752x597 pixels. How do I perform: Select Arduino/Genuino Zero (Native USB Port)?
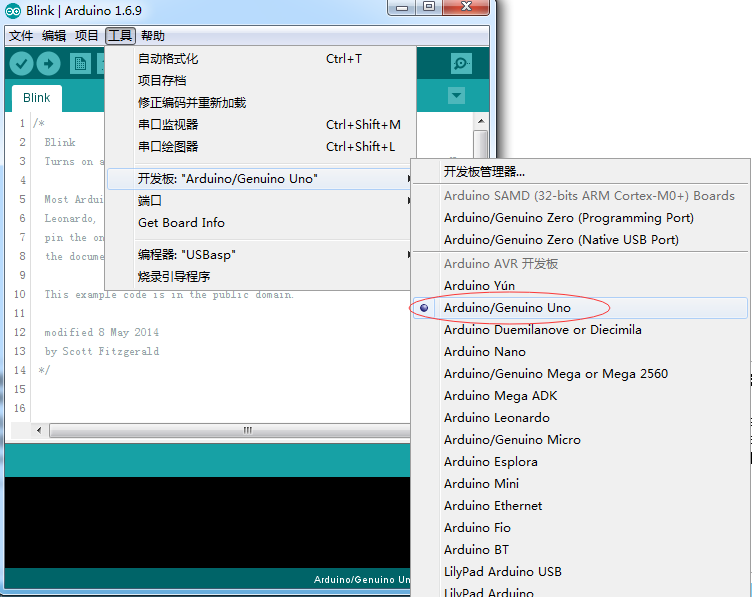click(x=580, y=240)
